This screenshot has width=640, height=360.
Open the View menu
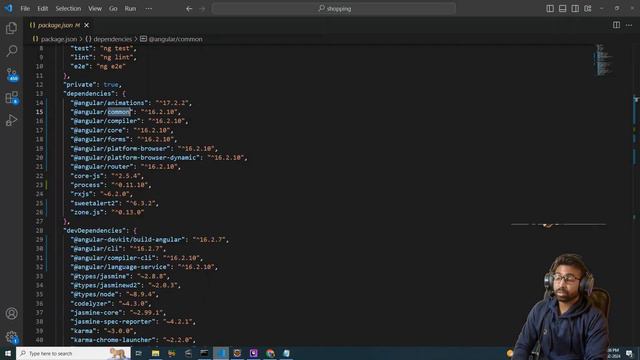tap(95, 9)
